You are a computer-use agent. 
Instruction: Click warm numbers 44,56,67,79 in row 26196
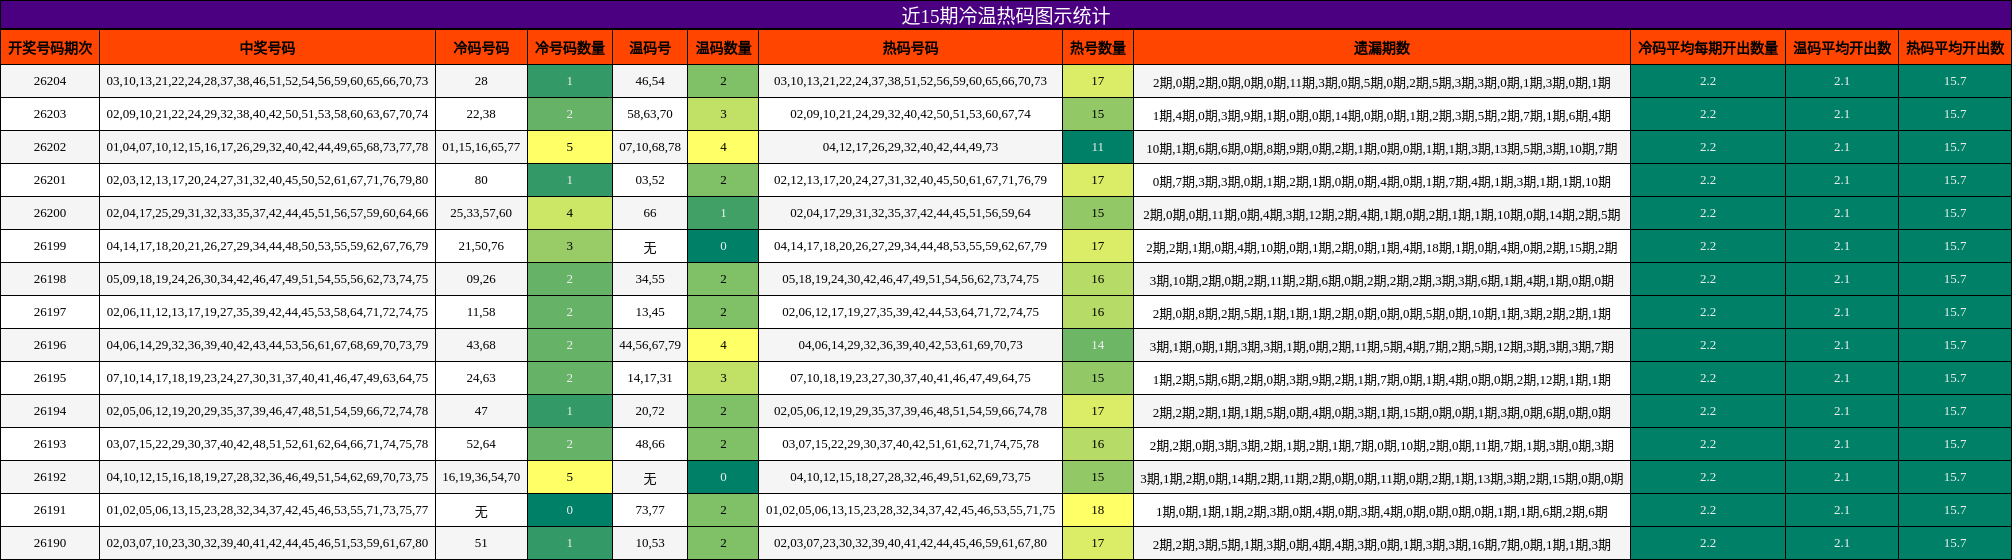[x=650, y=345]
